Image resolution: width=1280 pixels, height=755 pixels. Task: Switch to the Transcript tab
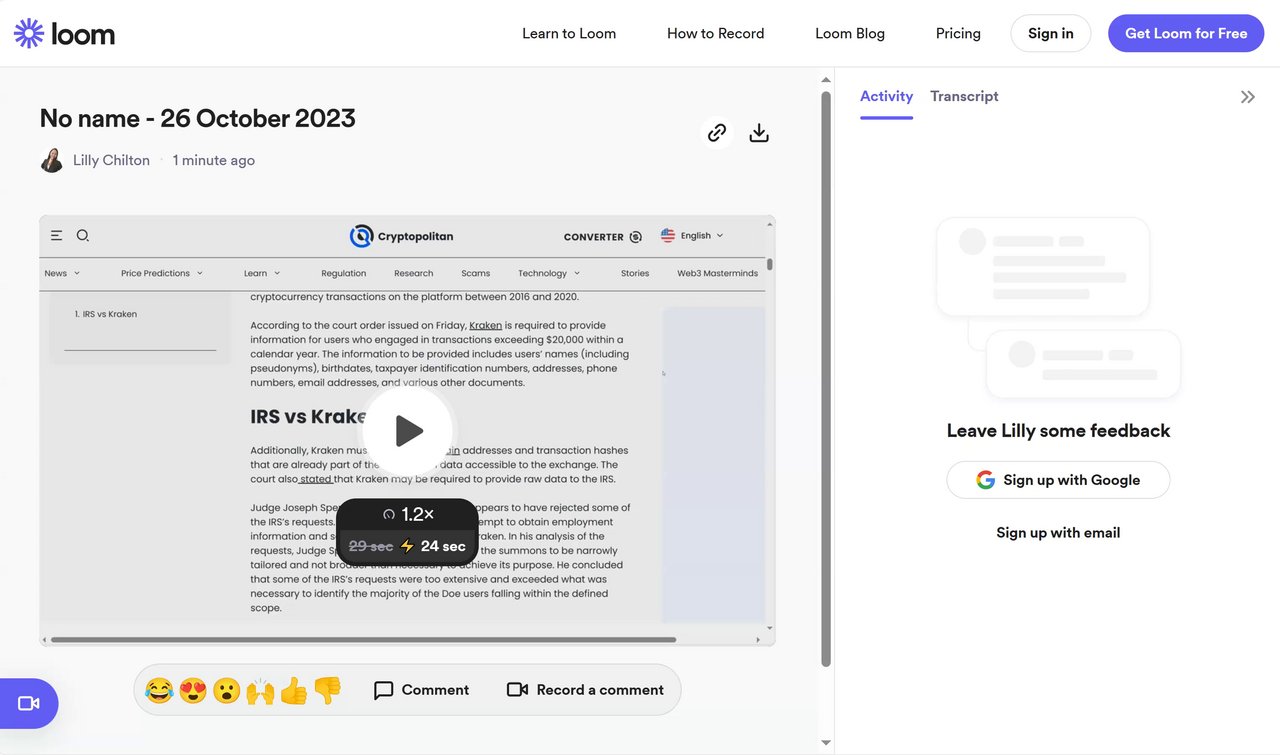pos(964,96)
